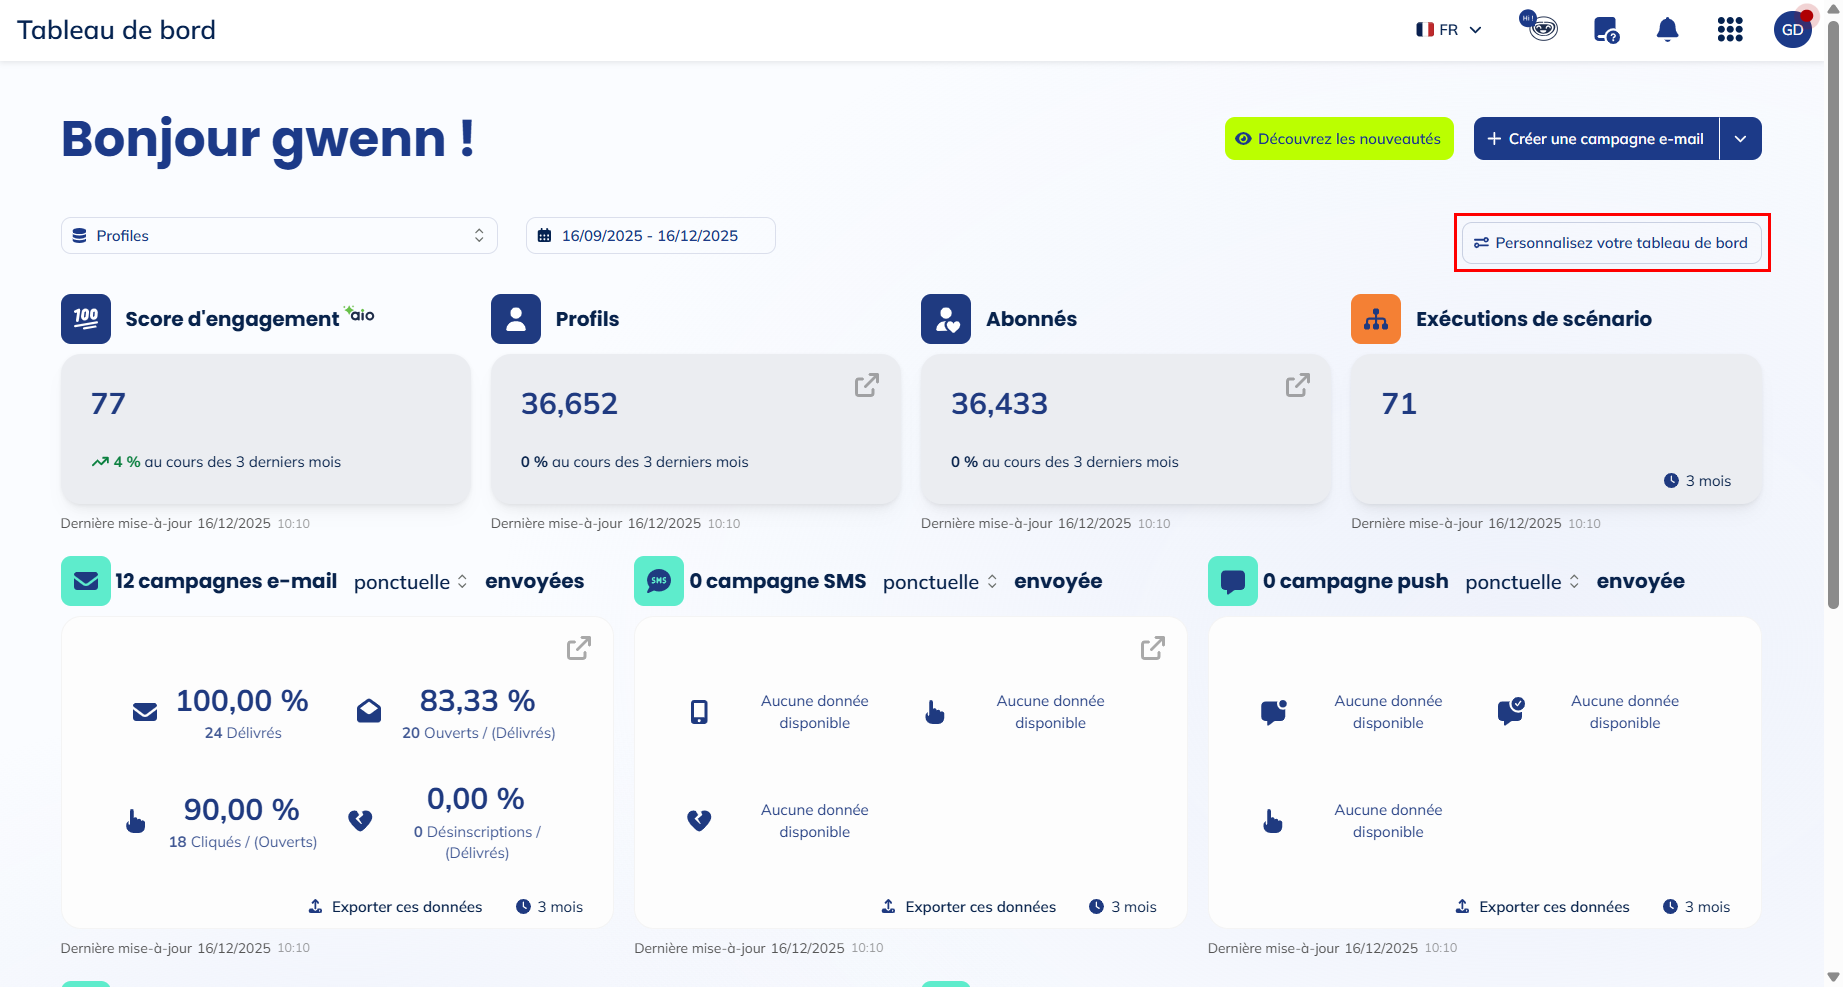1843x987 pixels.
Task: Click Créer une campagne e-mail
Action: [1594, 138]
